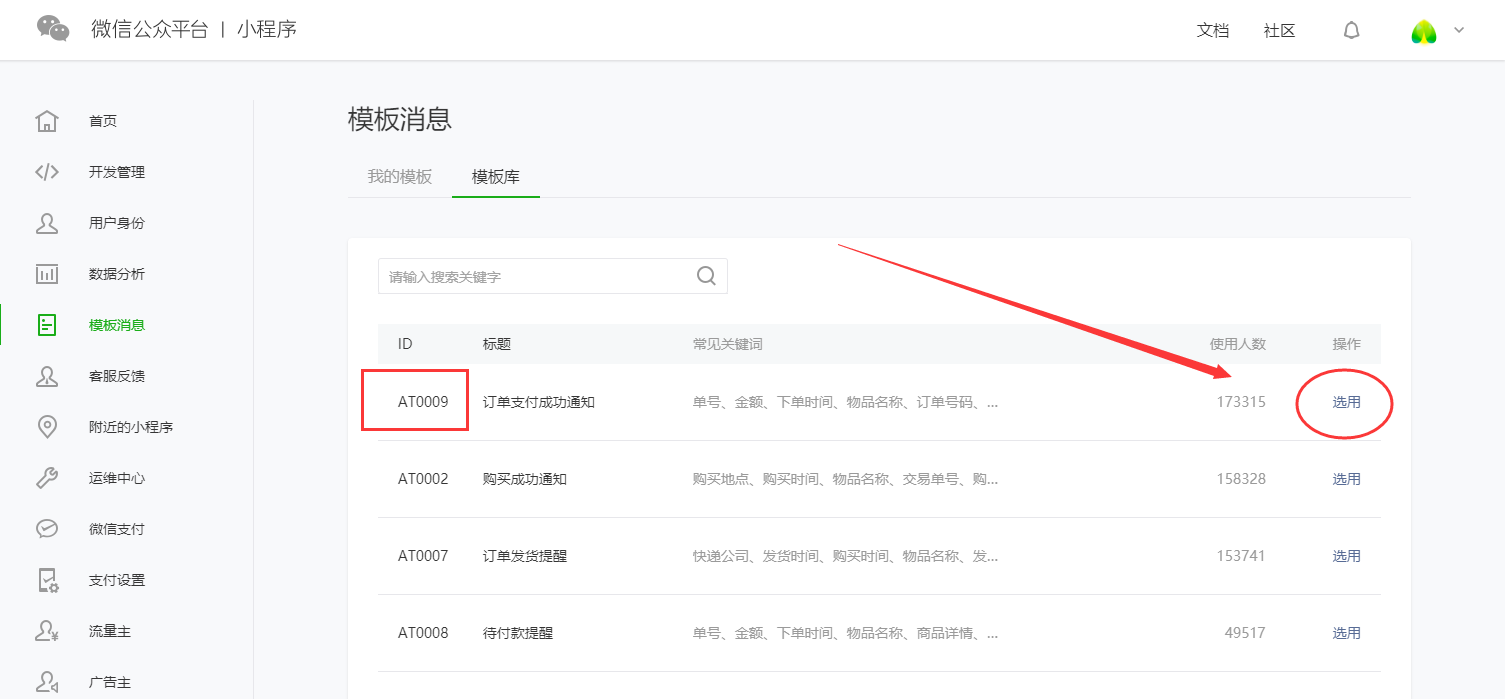The width and height of the screenshot is (1505, 699).
Task: Focus the template keyword search field
Action: click(535, 276)
